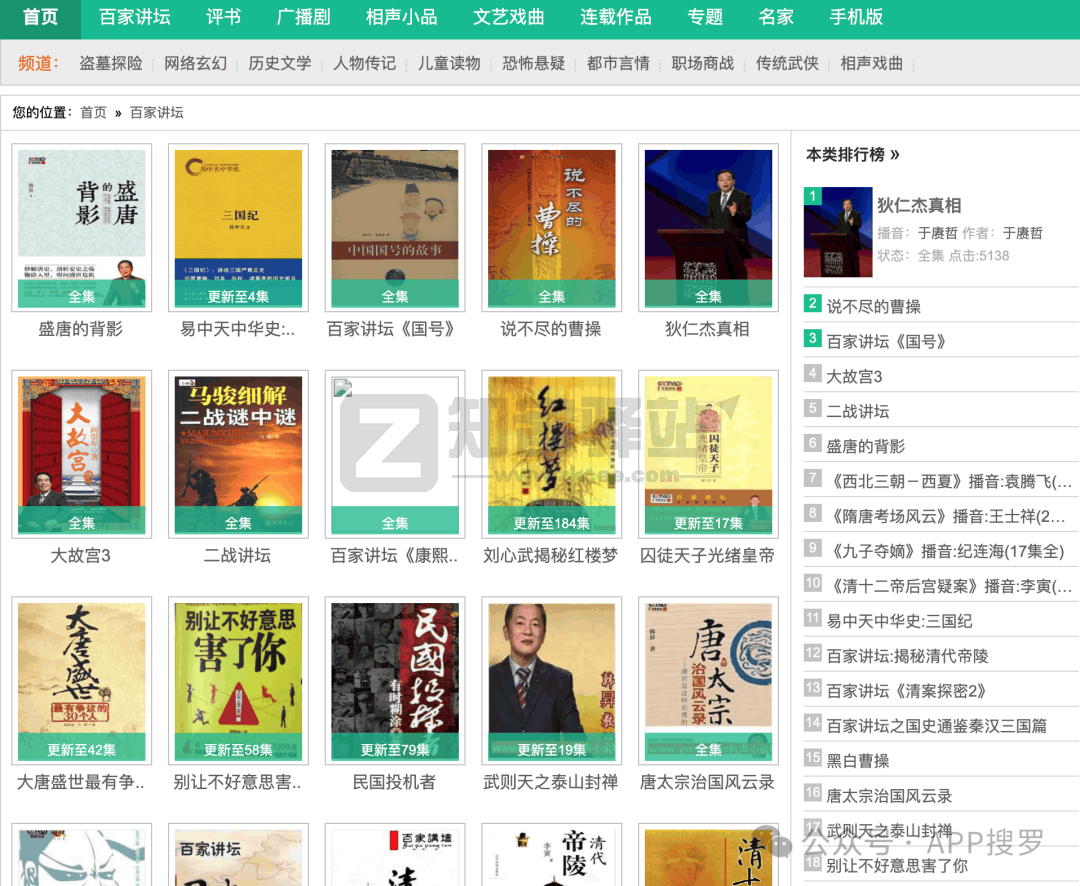This screenshot has width=1080, height=886.
Task: Open the 历史文学 category
Action: (278, 62)
